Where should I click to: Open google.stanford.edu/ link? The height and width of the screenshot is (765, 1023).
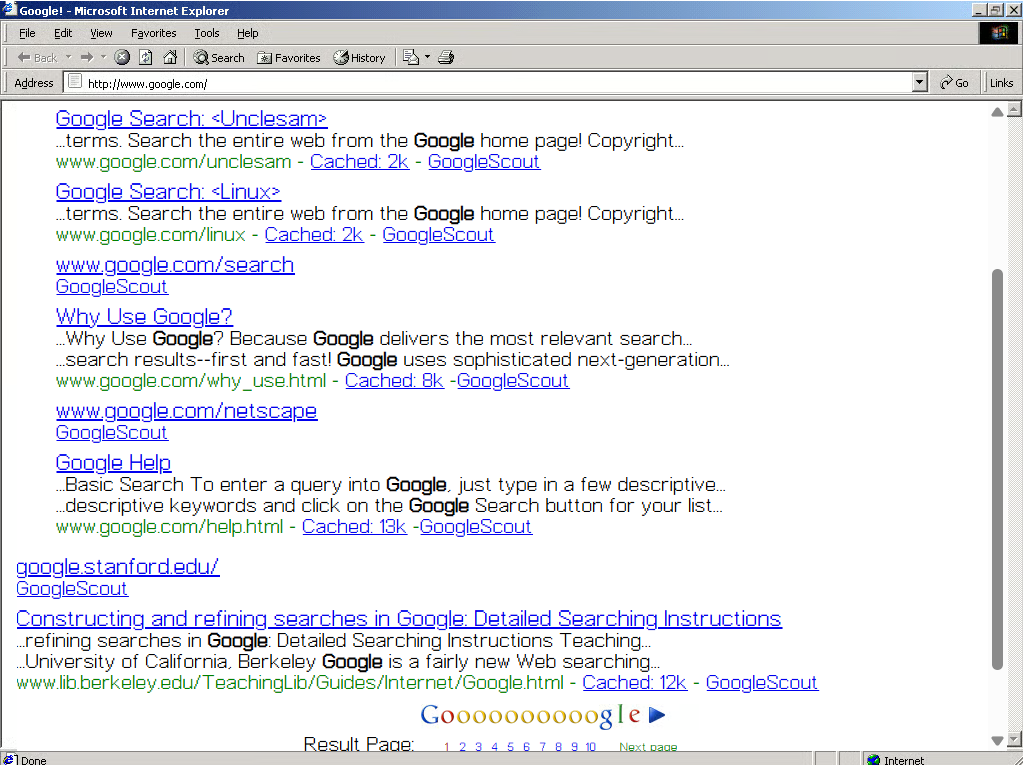point(117,567)
